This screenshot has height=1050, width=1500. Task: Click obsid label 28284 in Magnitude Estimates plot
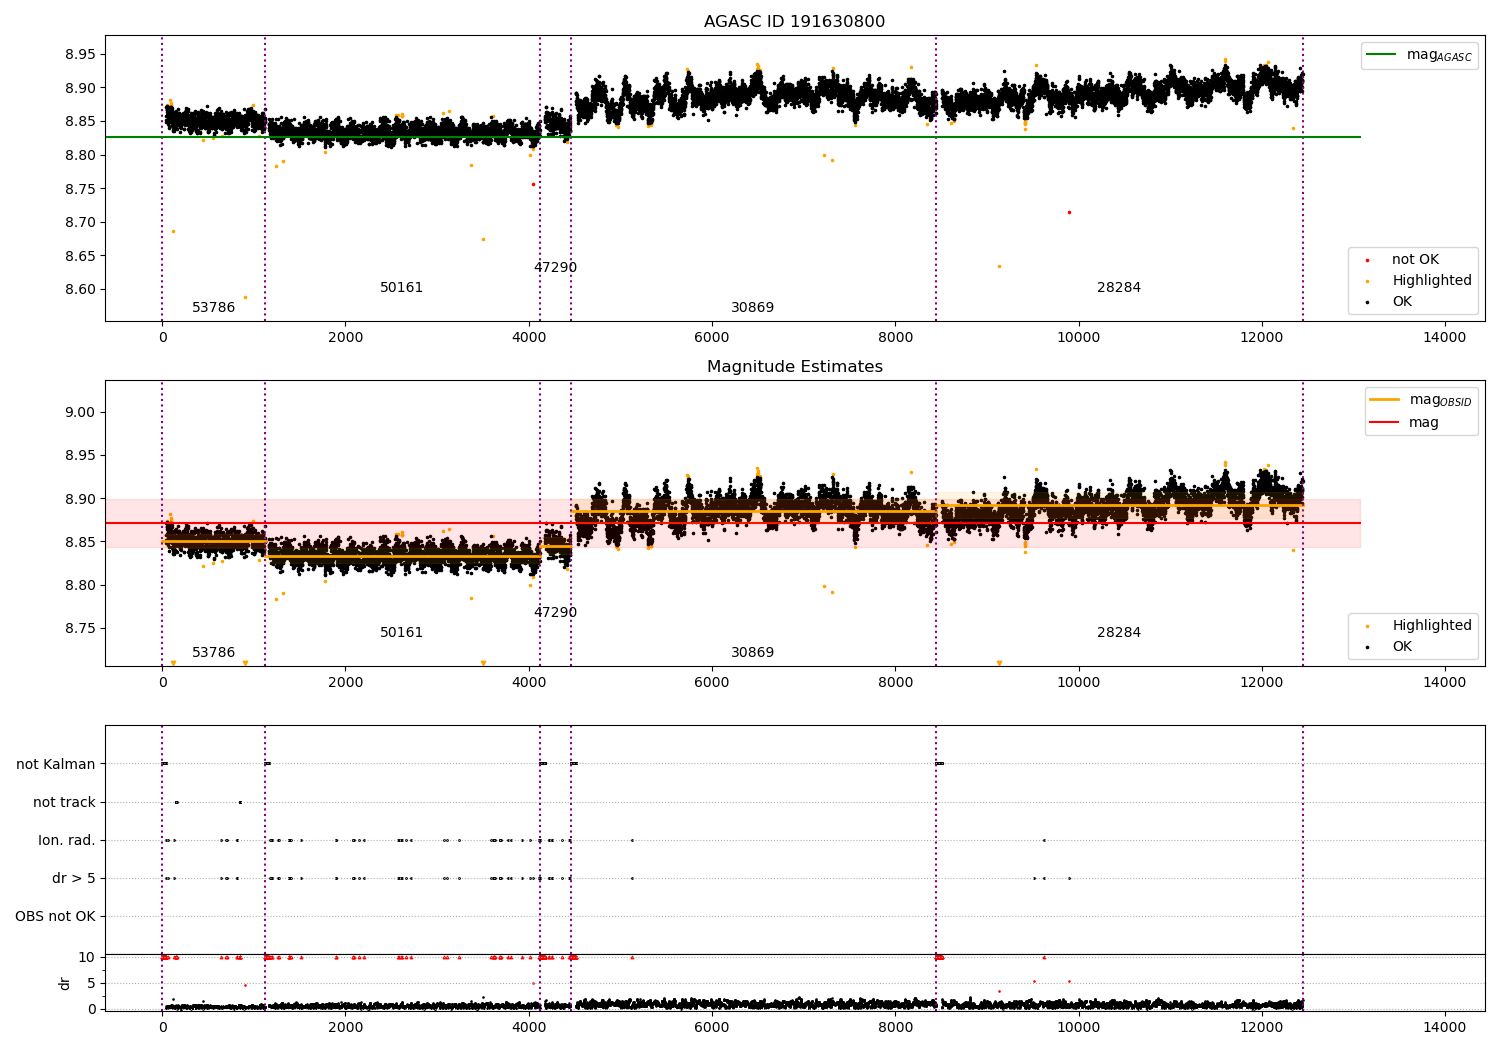1118,633
